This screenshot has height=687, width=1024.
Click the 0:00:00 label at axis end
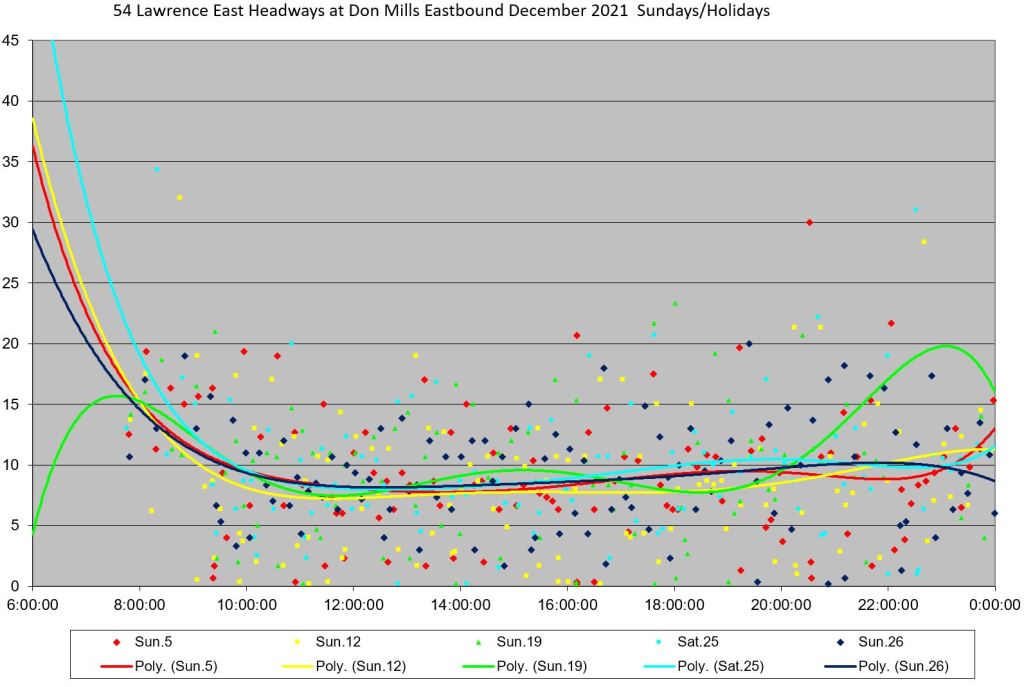[994, 606]
